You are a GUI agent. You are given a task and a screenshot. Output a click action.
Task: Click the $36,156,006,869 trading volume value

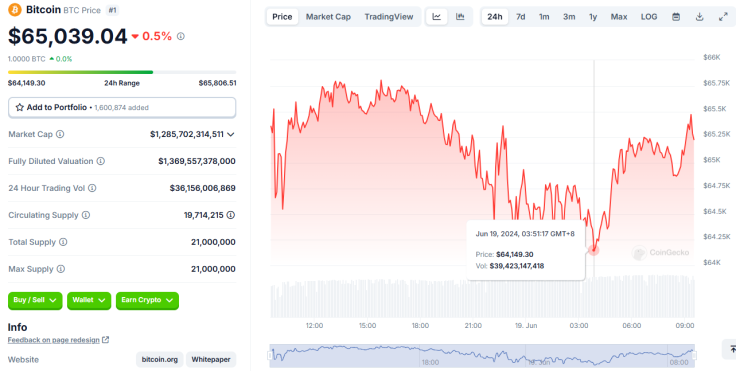203,188
